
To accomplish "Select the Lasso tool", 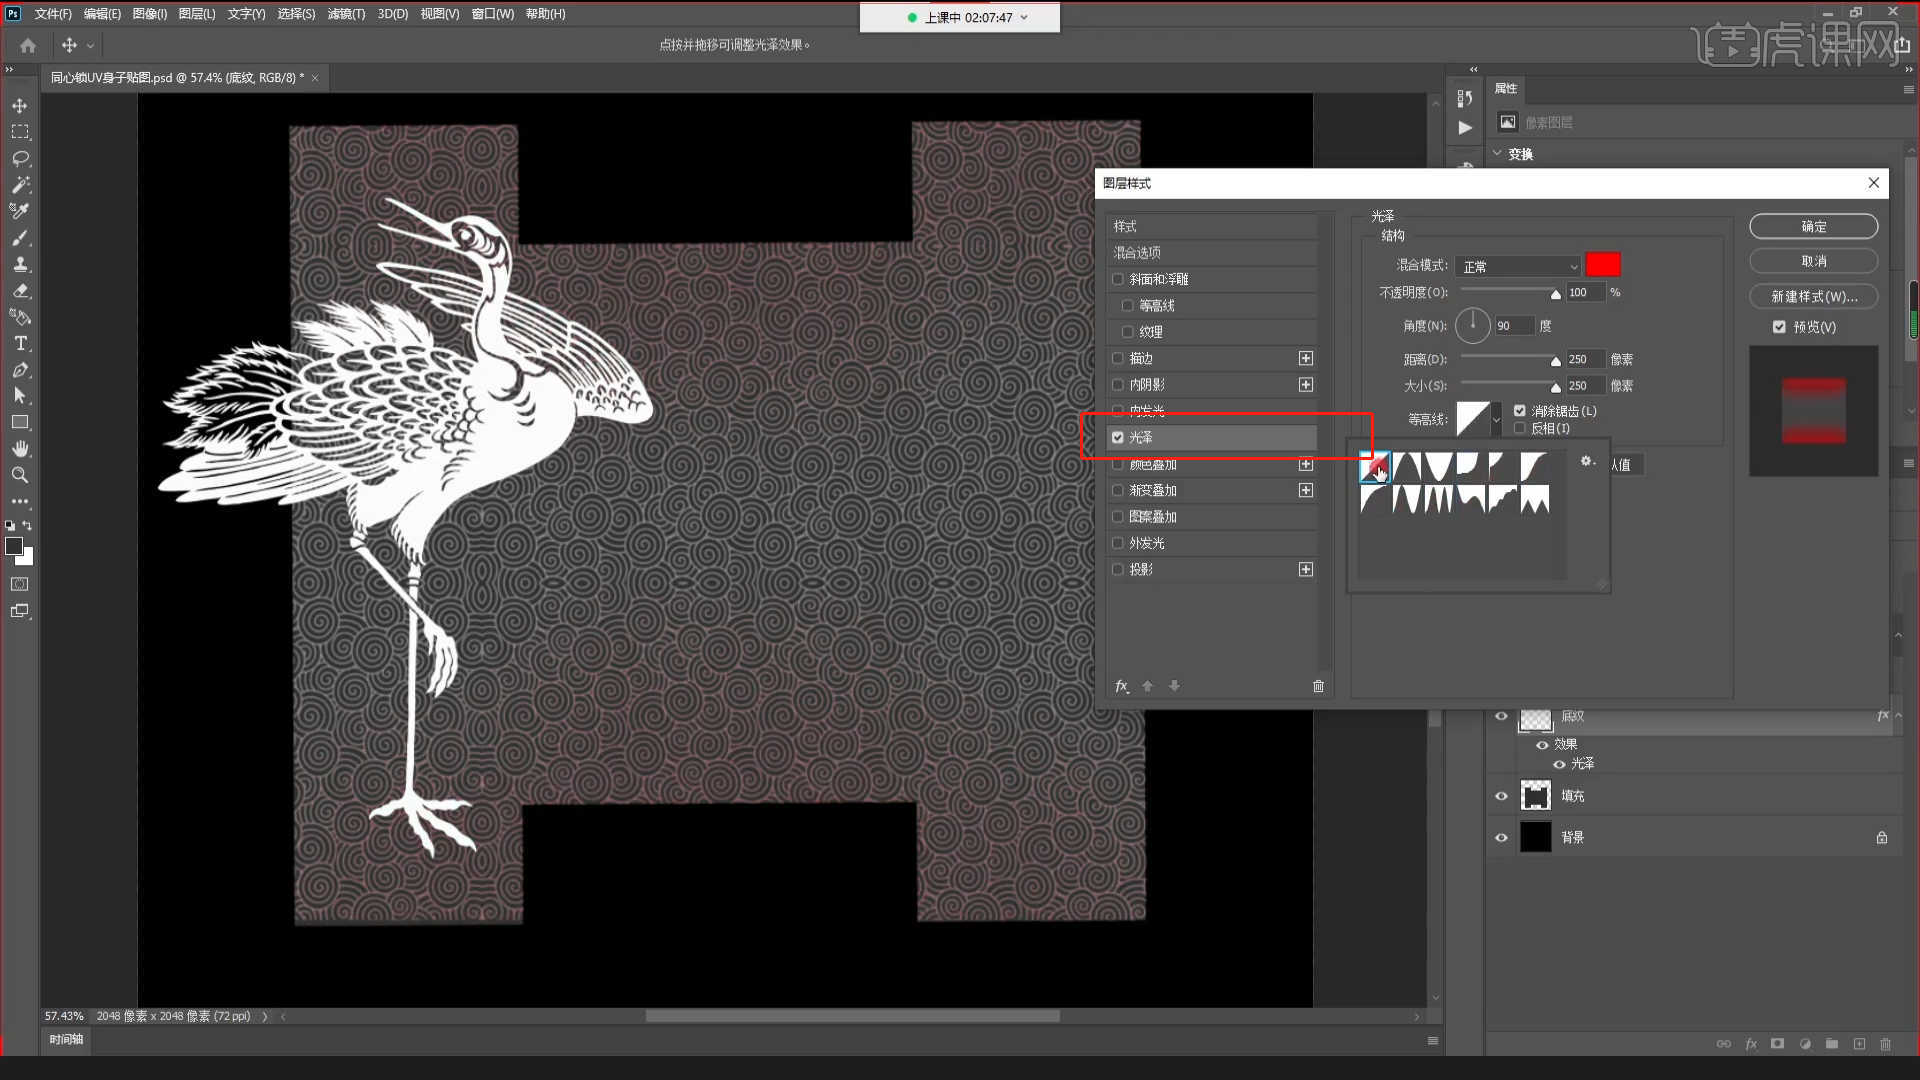I will coord(20,159).
